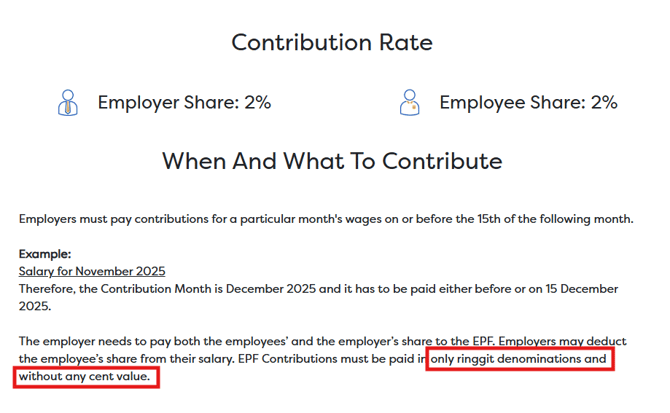670x413 pixels.
Task: Select the Employee Share: 2% text
Action: (528, 102)
